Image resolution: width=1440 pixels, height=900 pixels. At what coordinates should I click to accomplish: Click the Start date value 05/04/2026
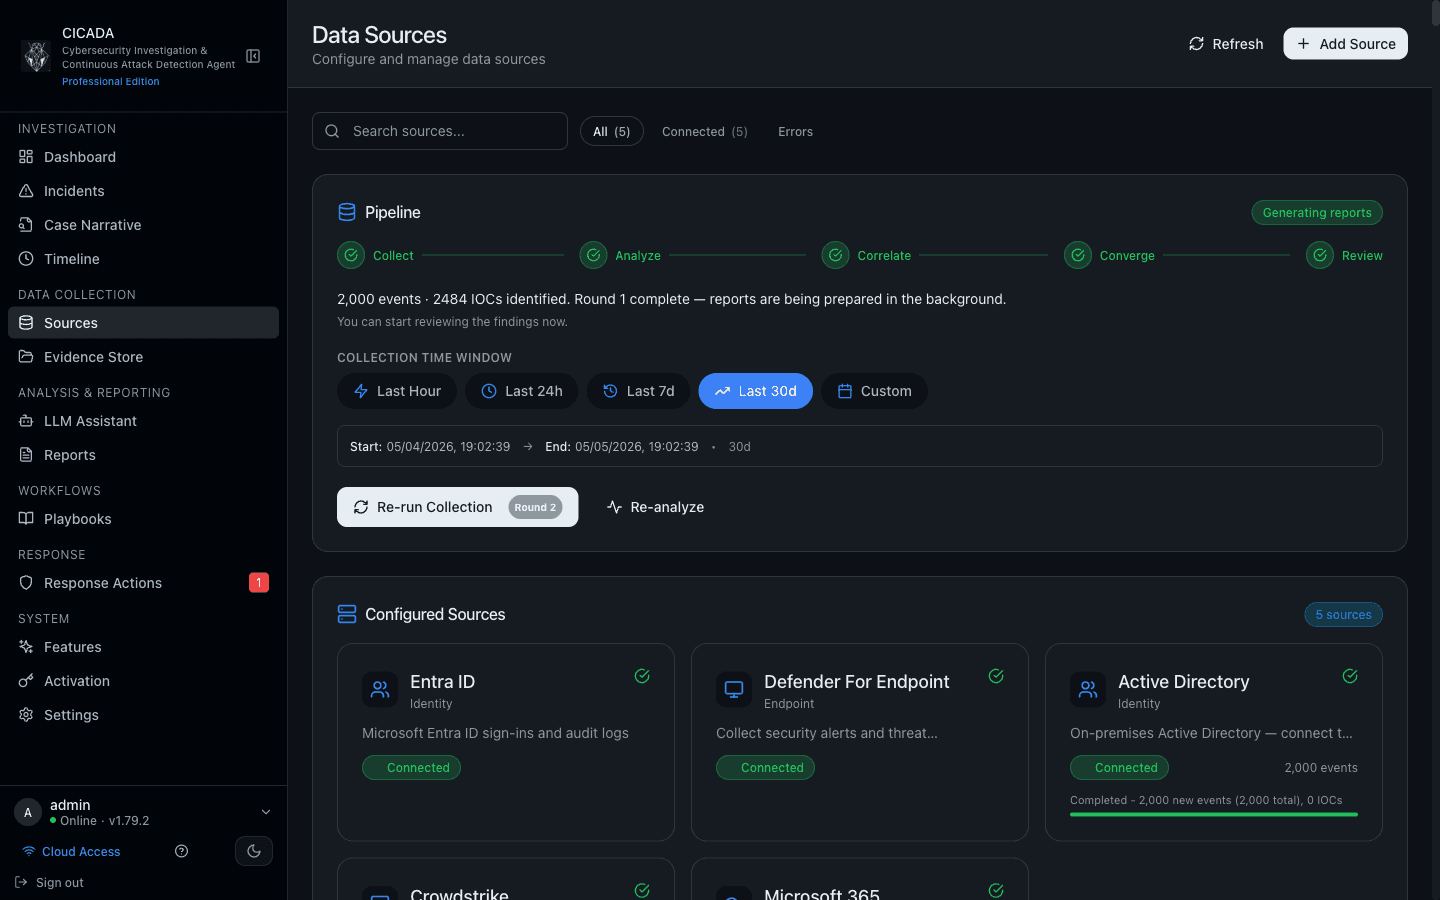coord(448,447)
